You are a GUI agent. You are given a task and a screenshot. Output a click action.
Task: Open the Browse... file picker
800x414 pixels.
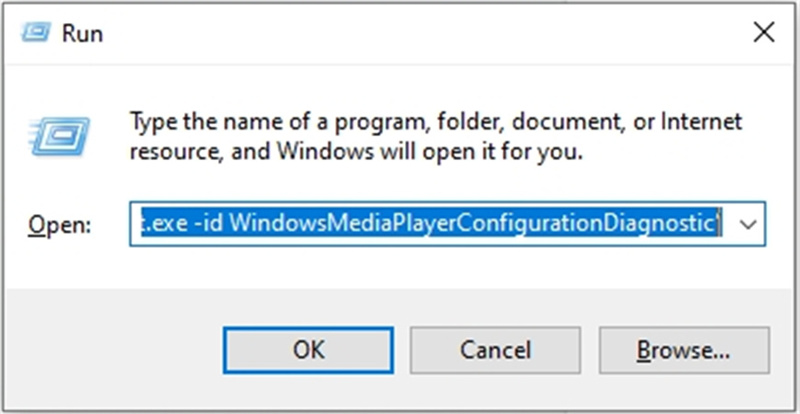685,350
